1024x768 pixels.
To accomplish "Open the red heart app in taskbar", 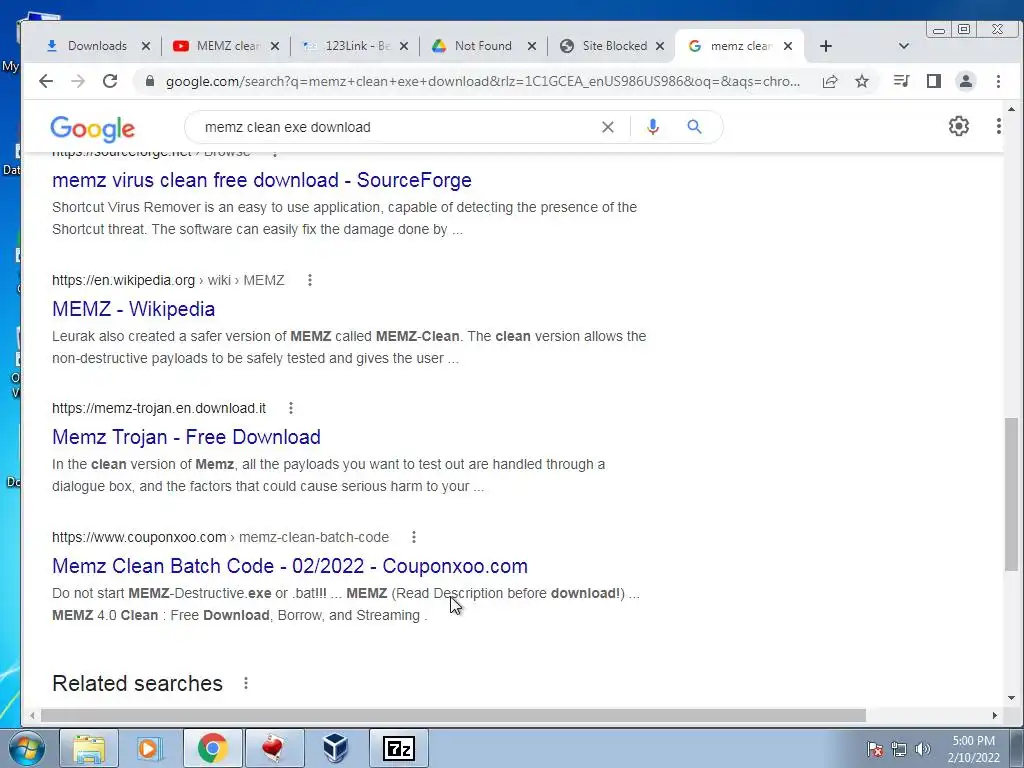I will [274, 748].
